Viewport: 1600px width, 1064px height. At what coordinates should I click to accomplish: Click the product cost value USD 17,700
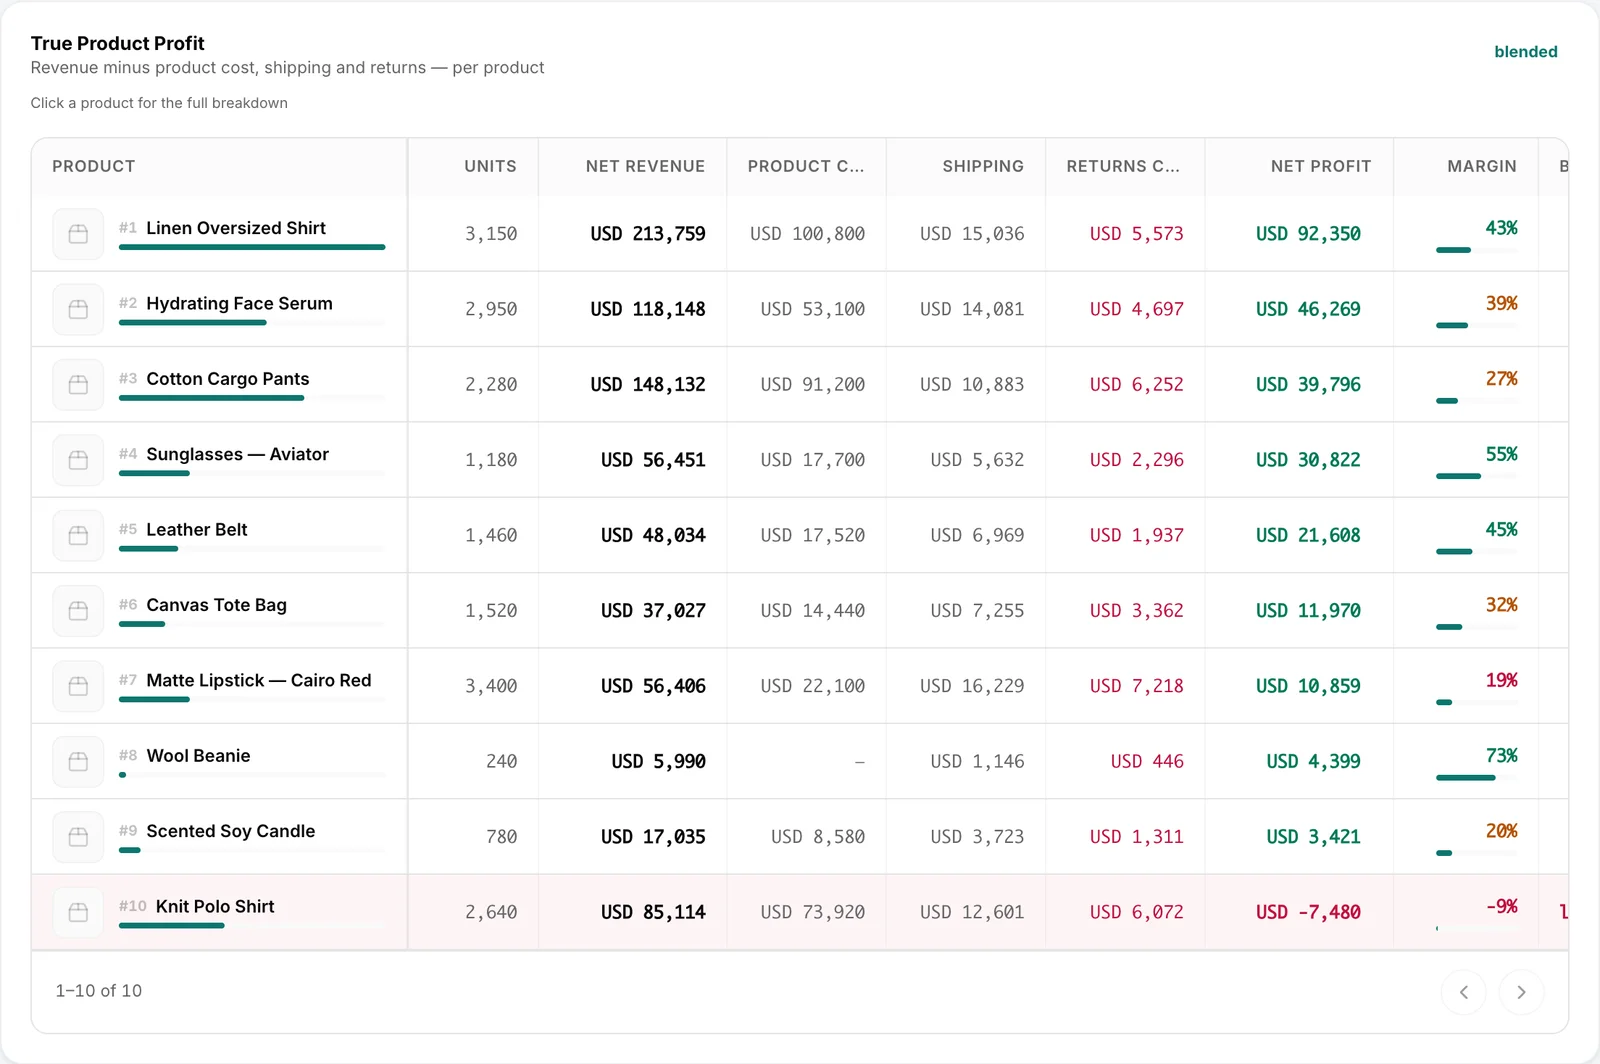pos(813,460)
